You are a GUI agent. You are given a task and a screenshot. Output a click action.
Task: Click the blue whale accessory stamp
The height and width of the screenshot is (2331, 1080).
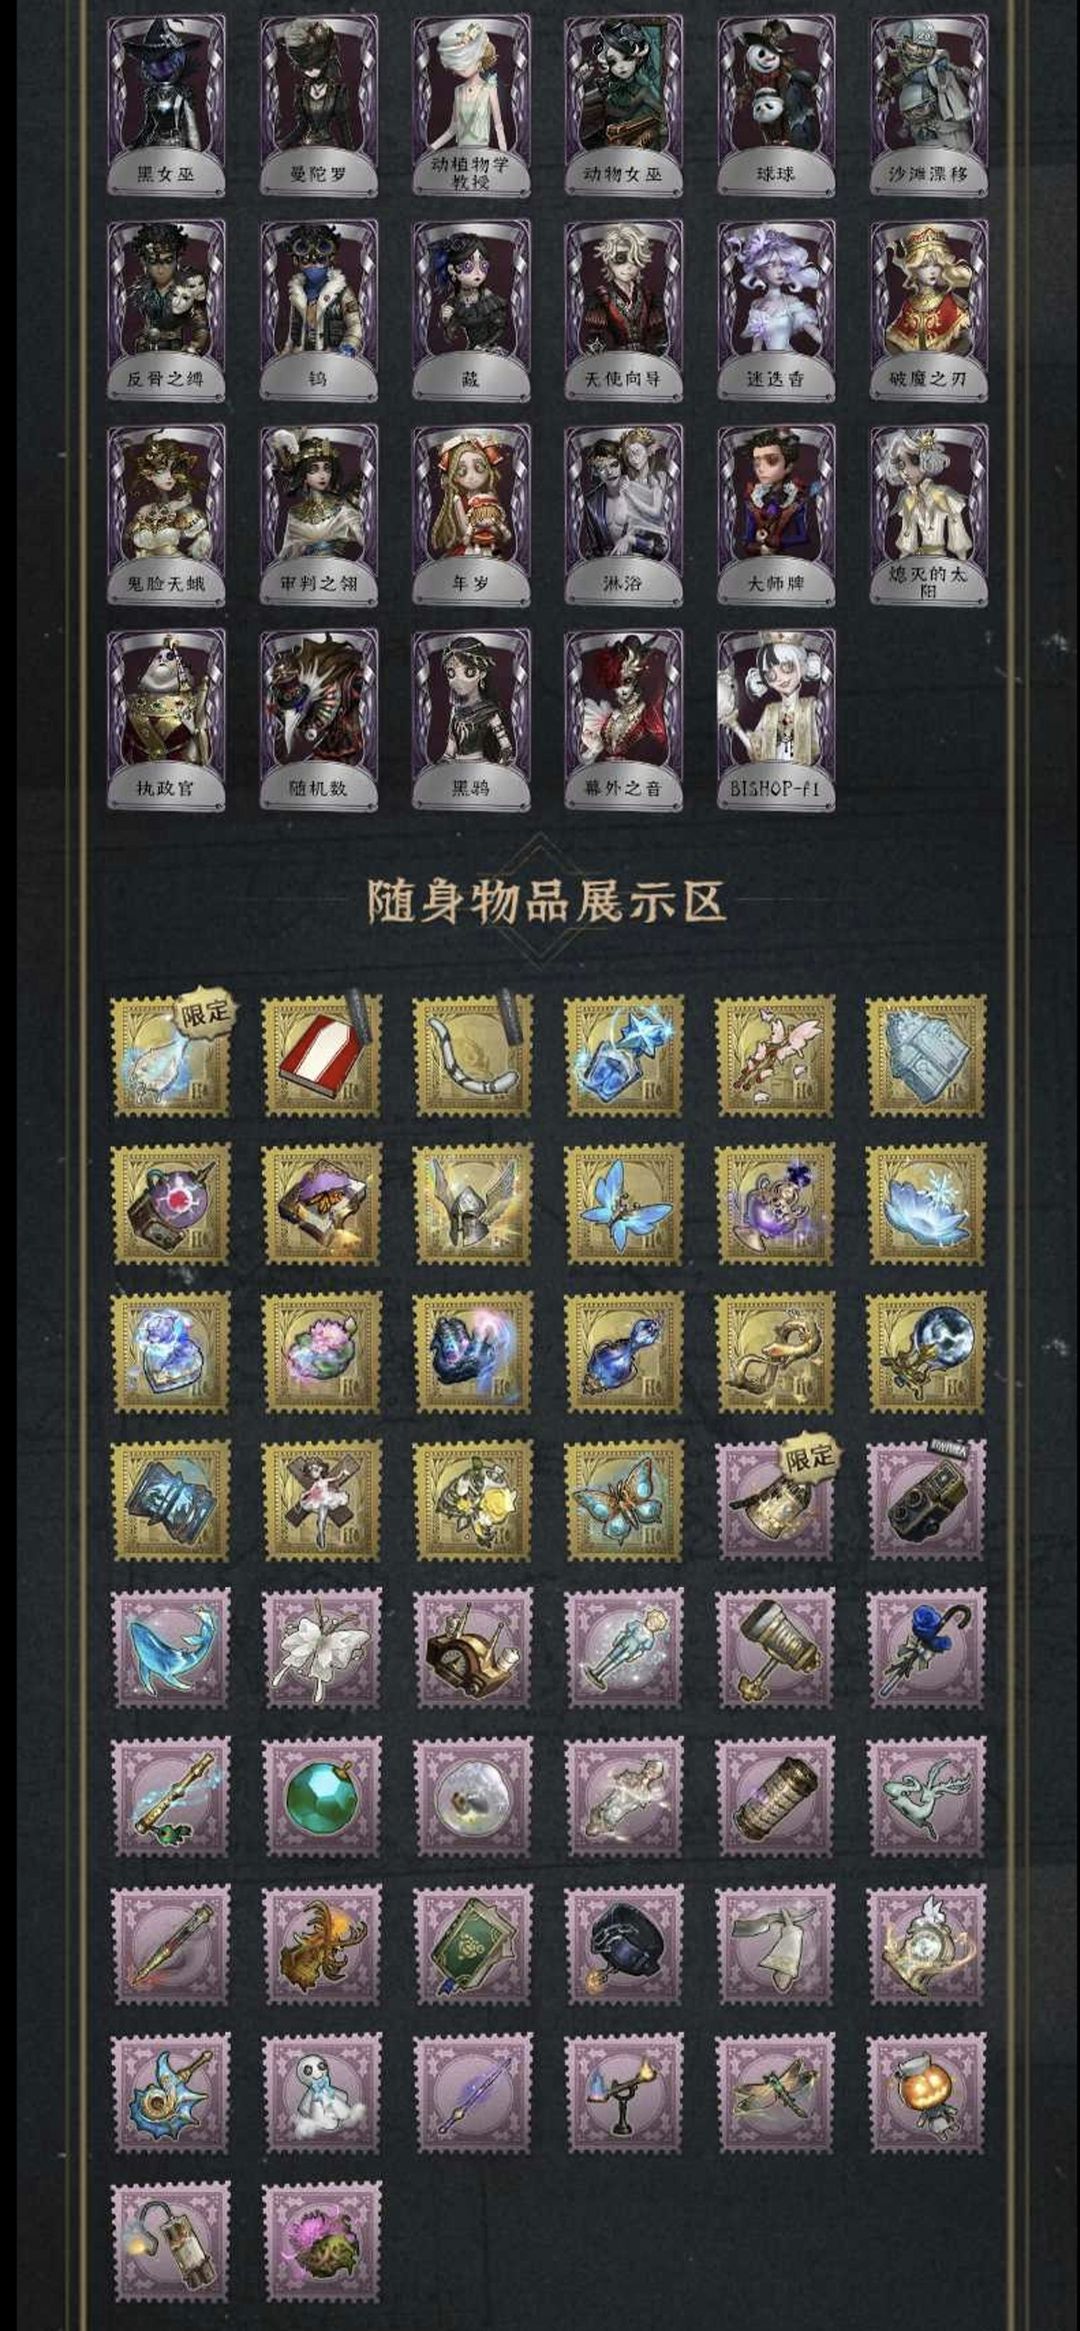[x=171, y=1648]
